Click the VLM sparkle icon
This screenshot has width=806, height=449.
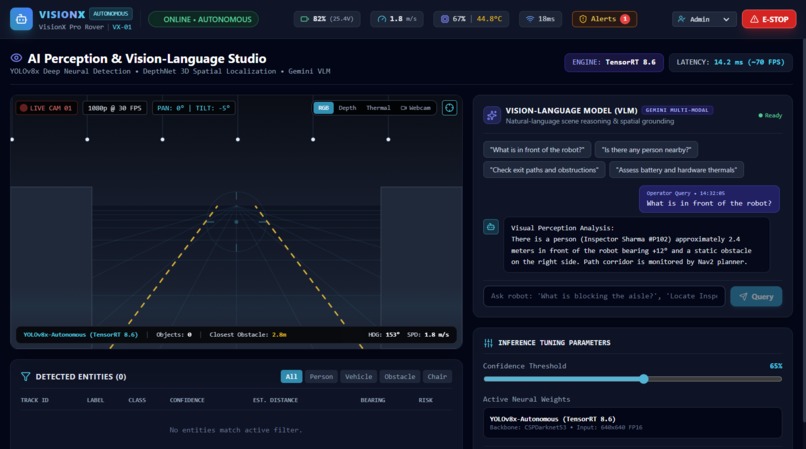click(491, 115)
